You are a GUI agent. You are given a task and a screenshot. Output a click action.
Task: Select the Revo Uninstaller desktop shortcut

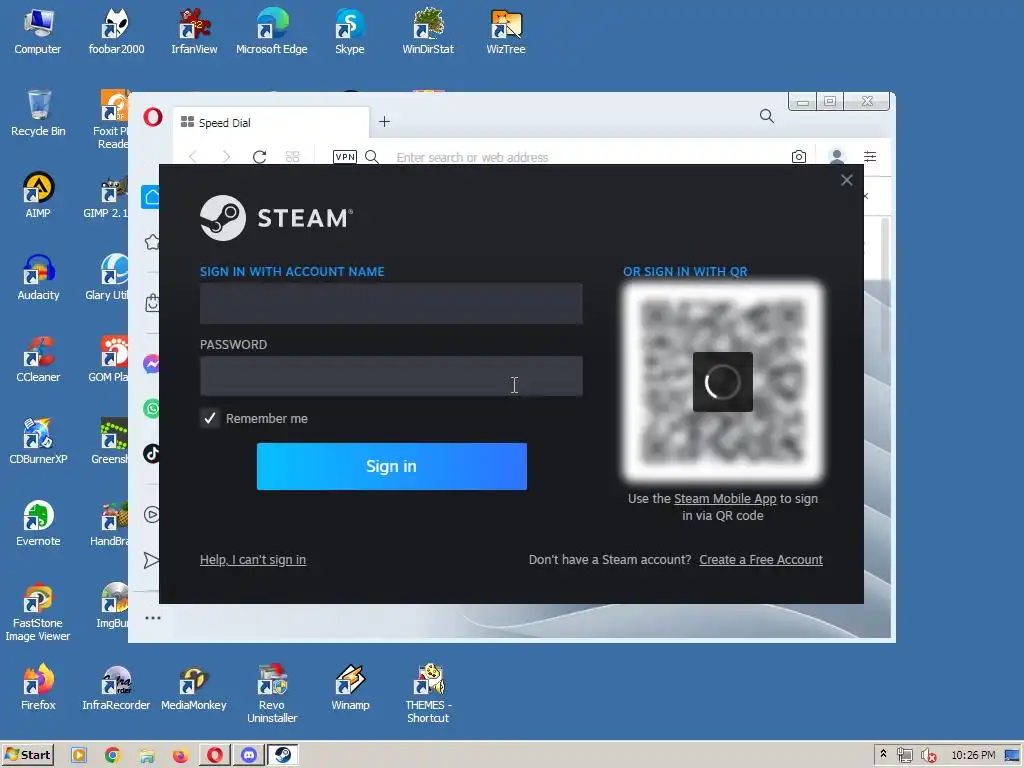(272, 694)
